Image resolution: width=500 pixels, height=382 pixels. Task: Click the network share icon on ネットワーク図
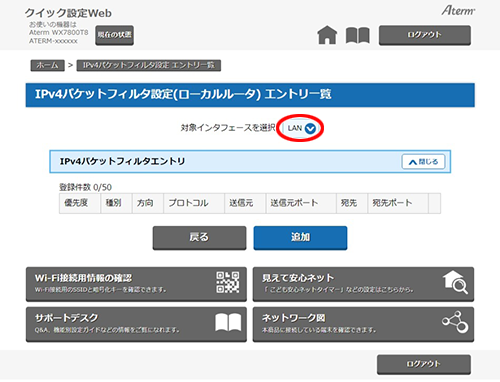[455, 322]
